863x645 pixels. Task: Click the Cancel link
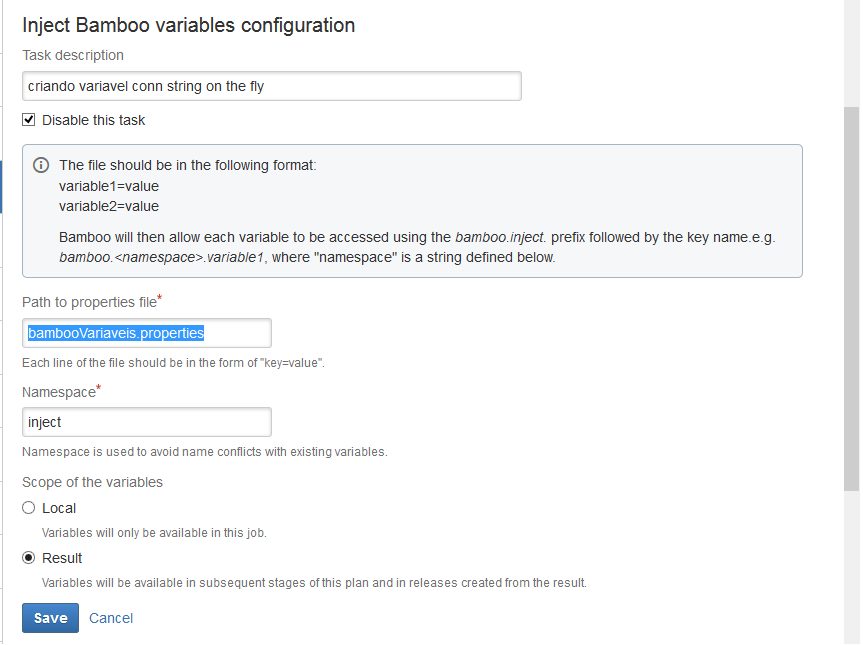point(111,618)
